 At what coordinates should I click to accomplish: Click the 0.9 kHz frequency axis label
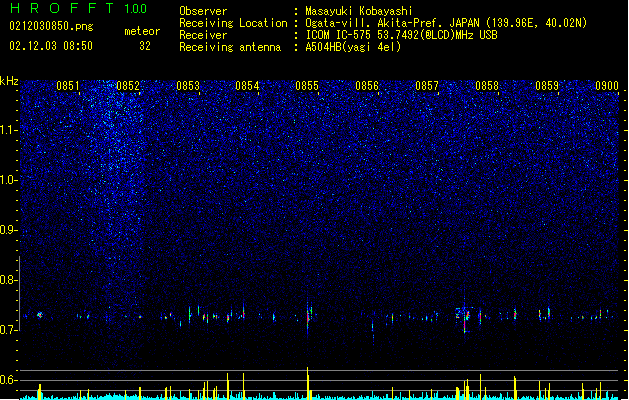pyautogui.click(x=9, y=230)
